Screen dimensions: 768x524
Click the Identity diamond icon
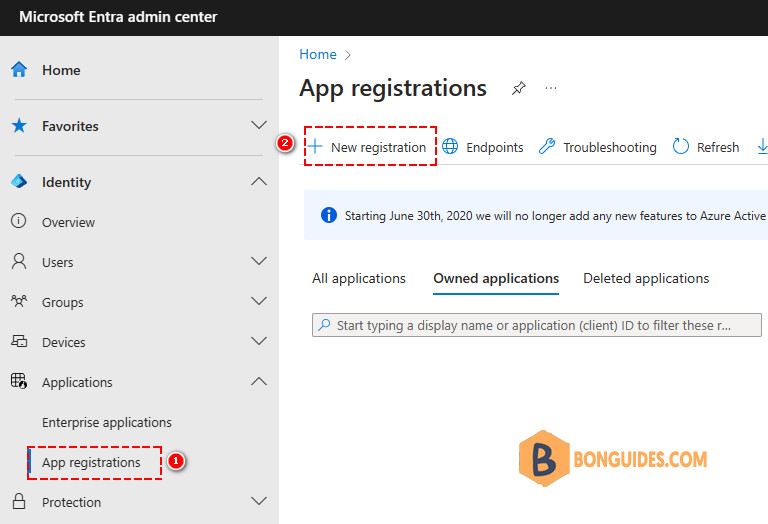coord(19,181)
